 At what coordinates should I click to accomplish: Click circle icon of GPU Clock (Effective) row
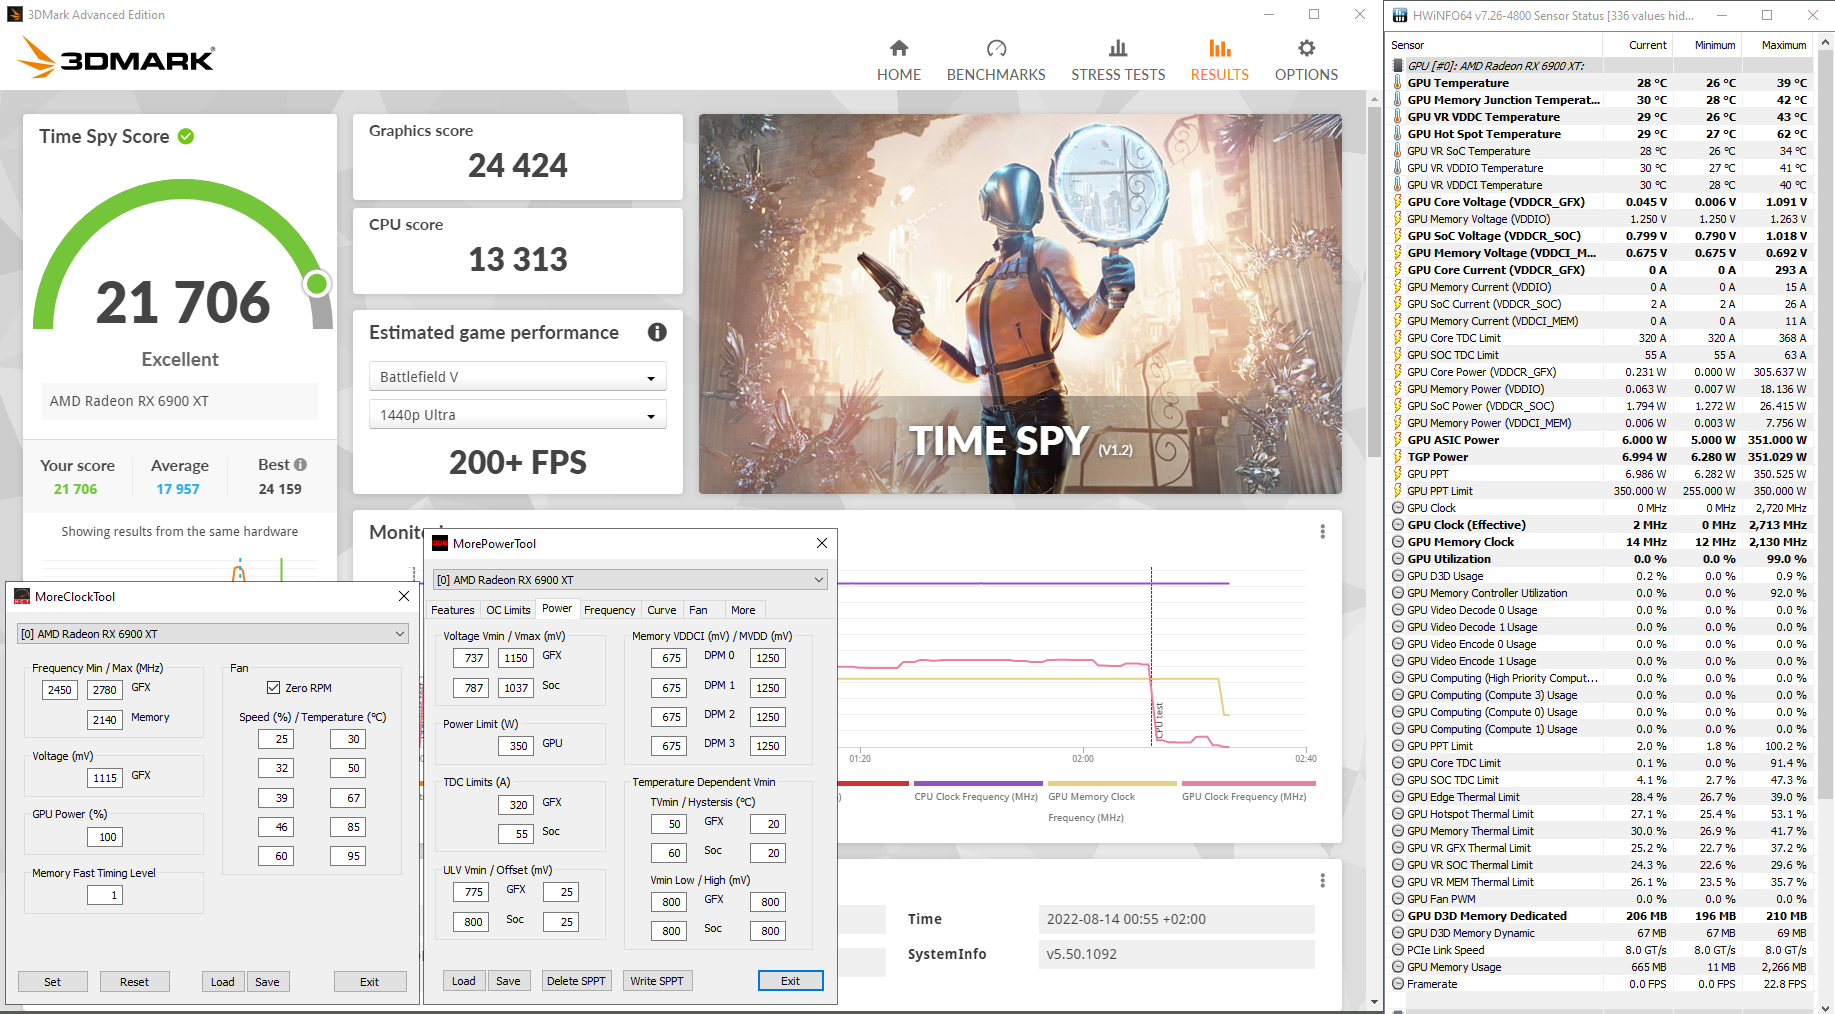[1398, 525]
